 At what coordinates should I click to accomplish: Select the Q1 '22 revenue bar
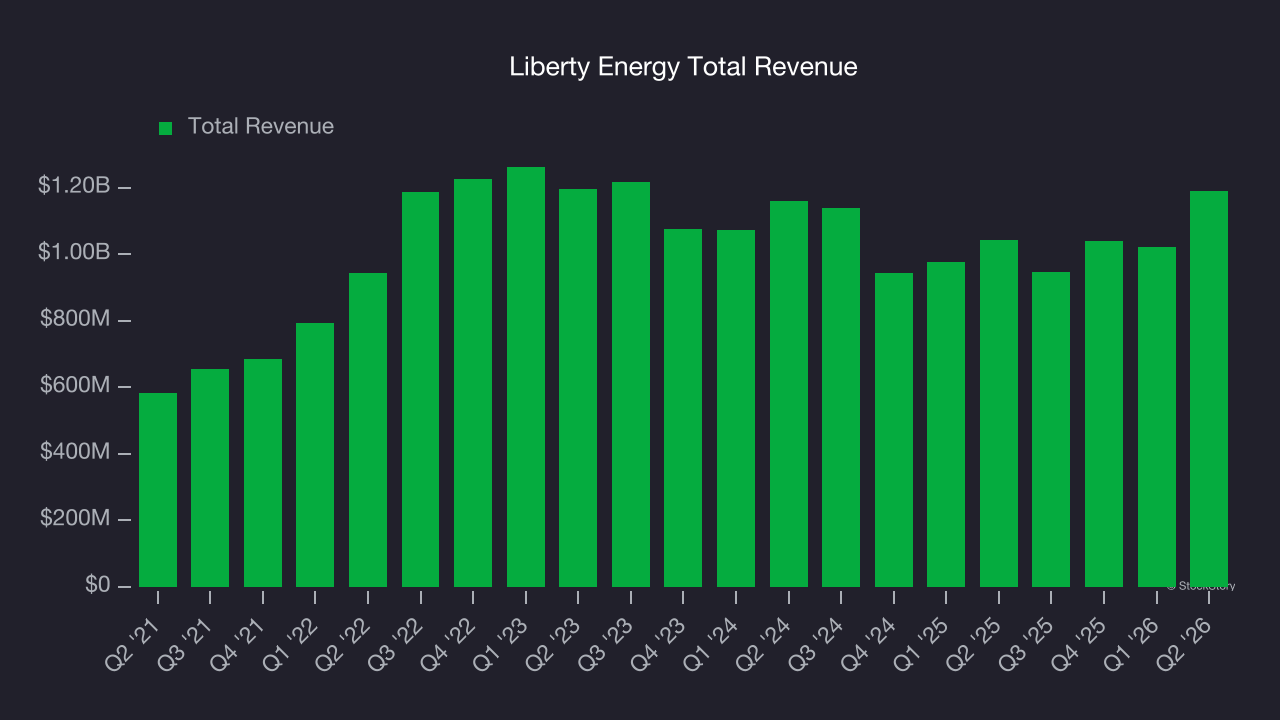click(315, 455)
